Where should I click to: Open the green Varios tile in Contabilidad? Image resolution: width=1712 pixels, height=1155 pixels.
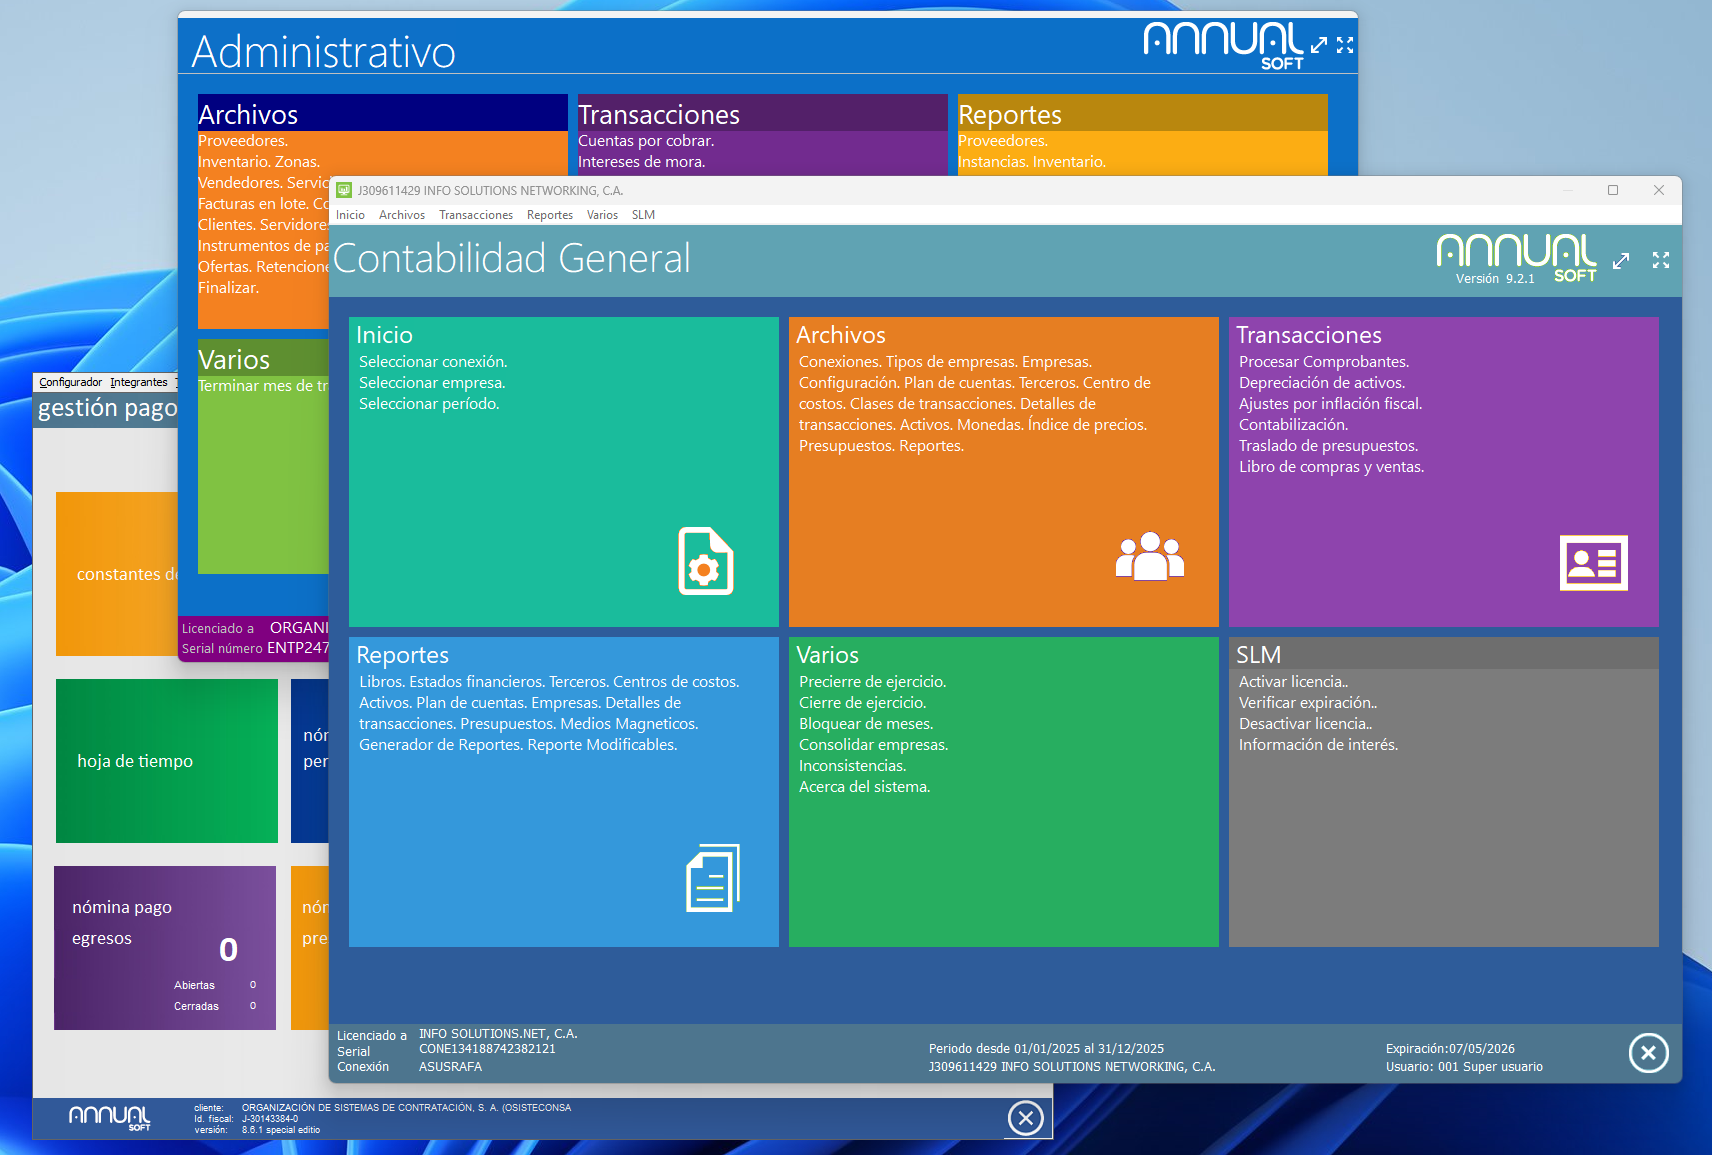1003,800
